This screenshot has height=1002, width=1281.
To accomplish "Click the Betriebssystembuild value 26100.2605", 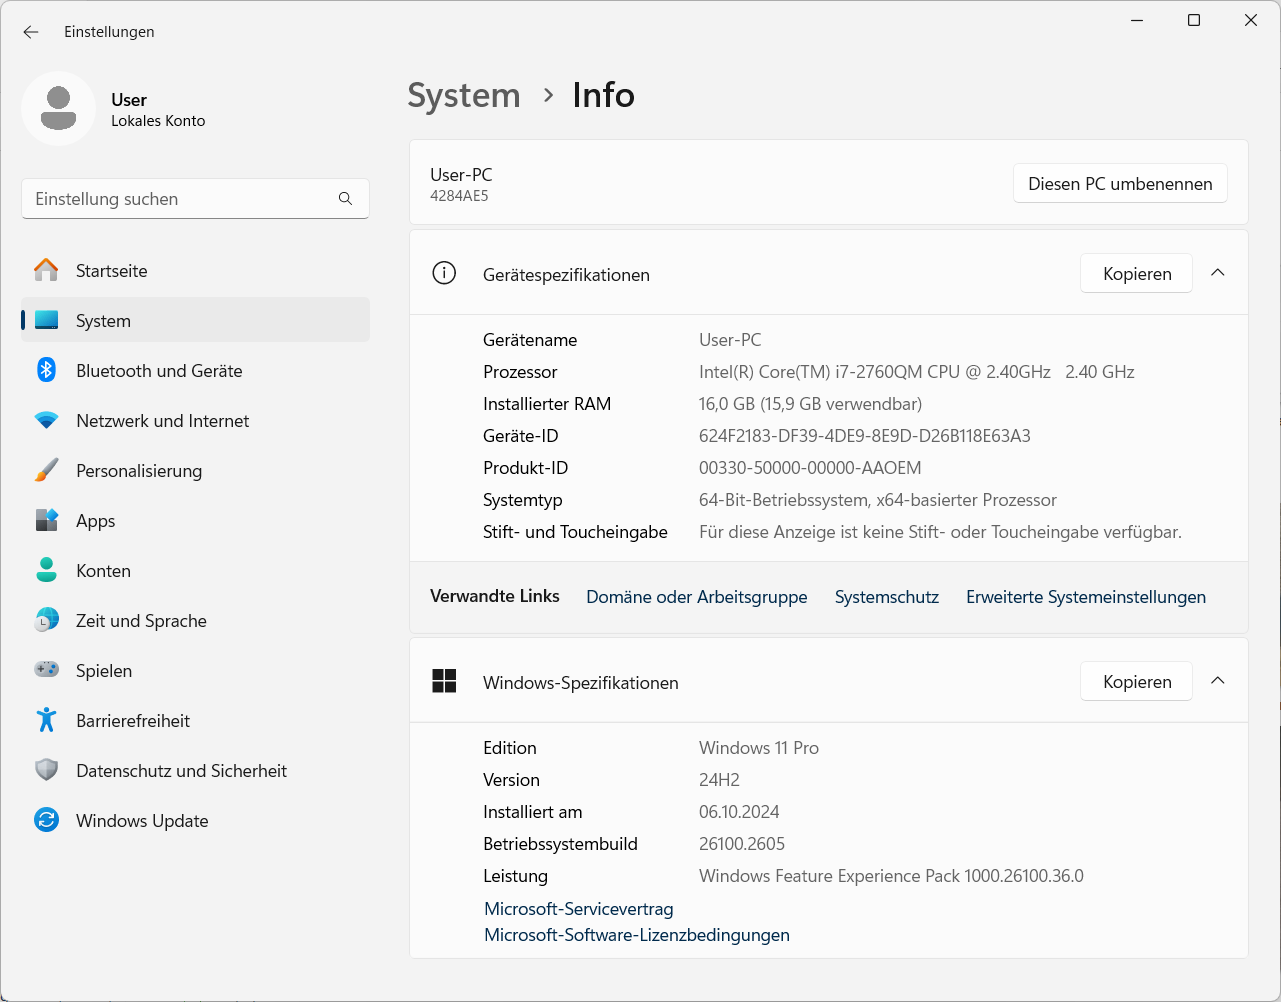I will [x=742, y=844].
